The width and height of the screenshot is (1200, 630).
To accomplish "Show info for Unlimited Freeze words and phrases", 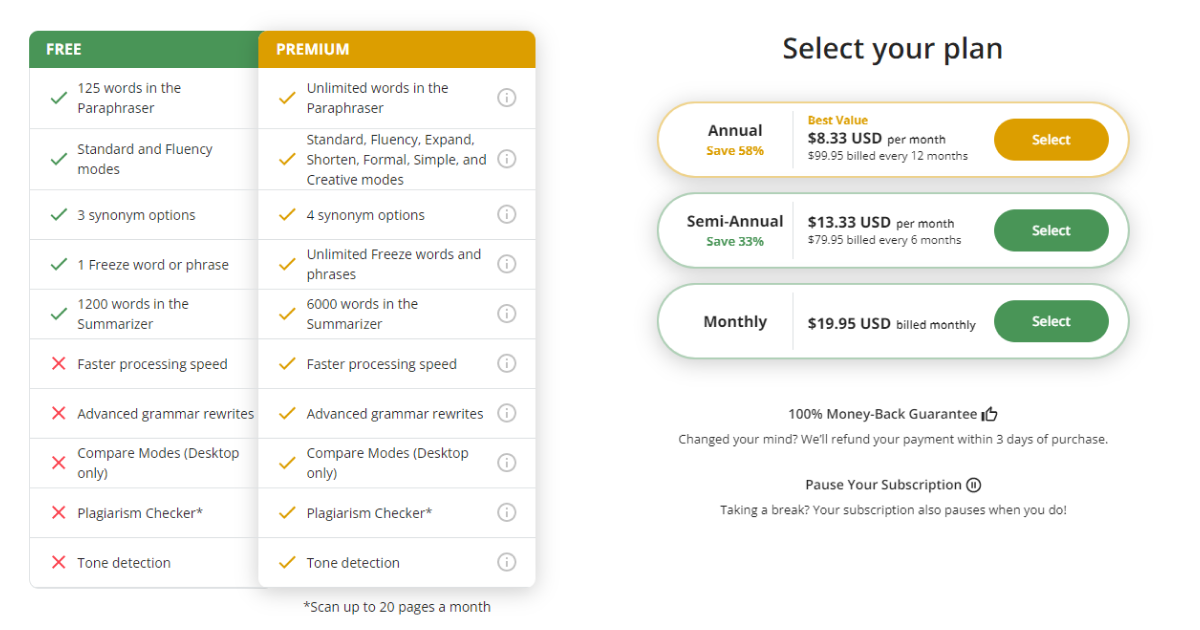I will click(x=507, y=264).
